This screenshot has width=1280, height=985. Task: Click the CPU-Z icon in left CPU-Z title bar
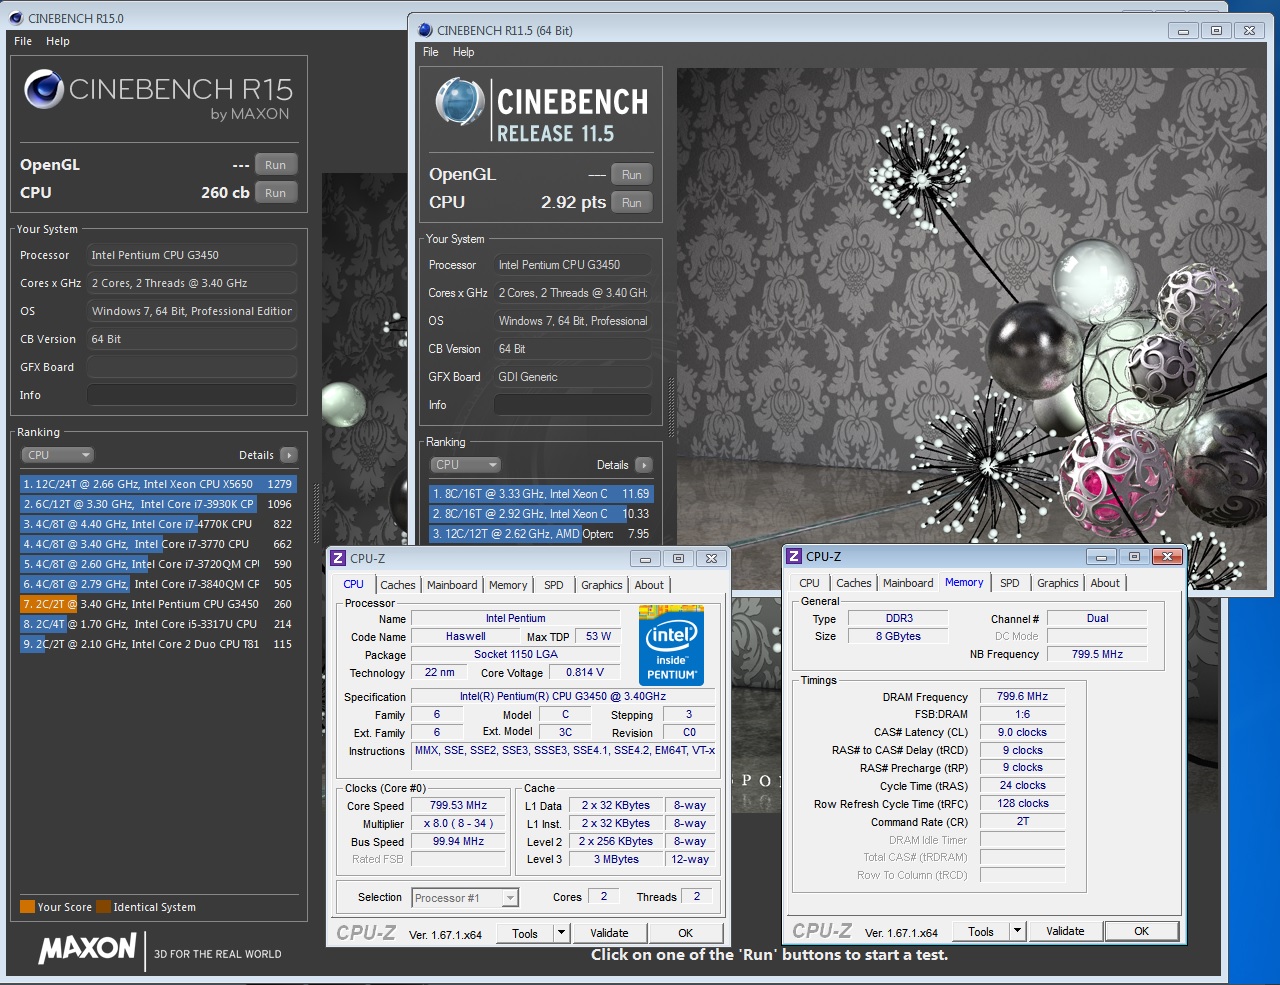coord(338,559)
